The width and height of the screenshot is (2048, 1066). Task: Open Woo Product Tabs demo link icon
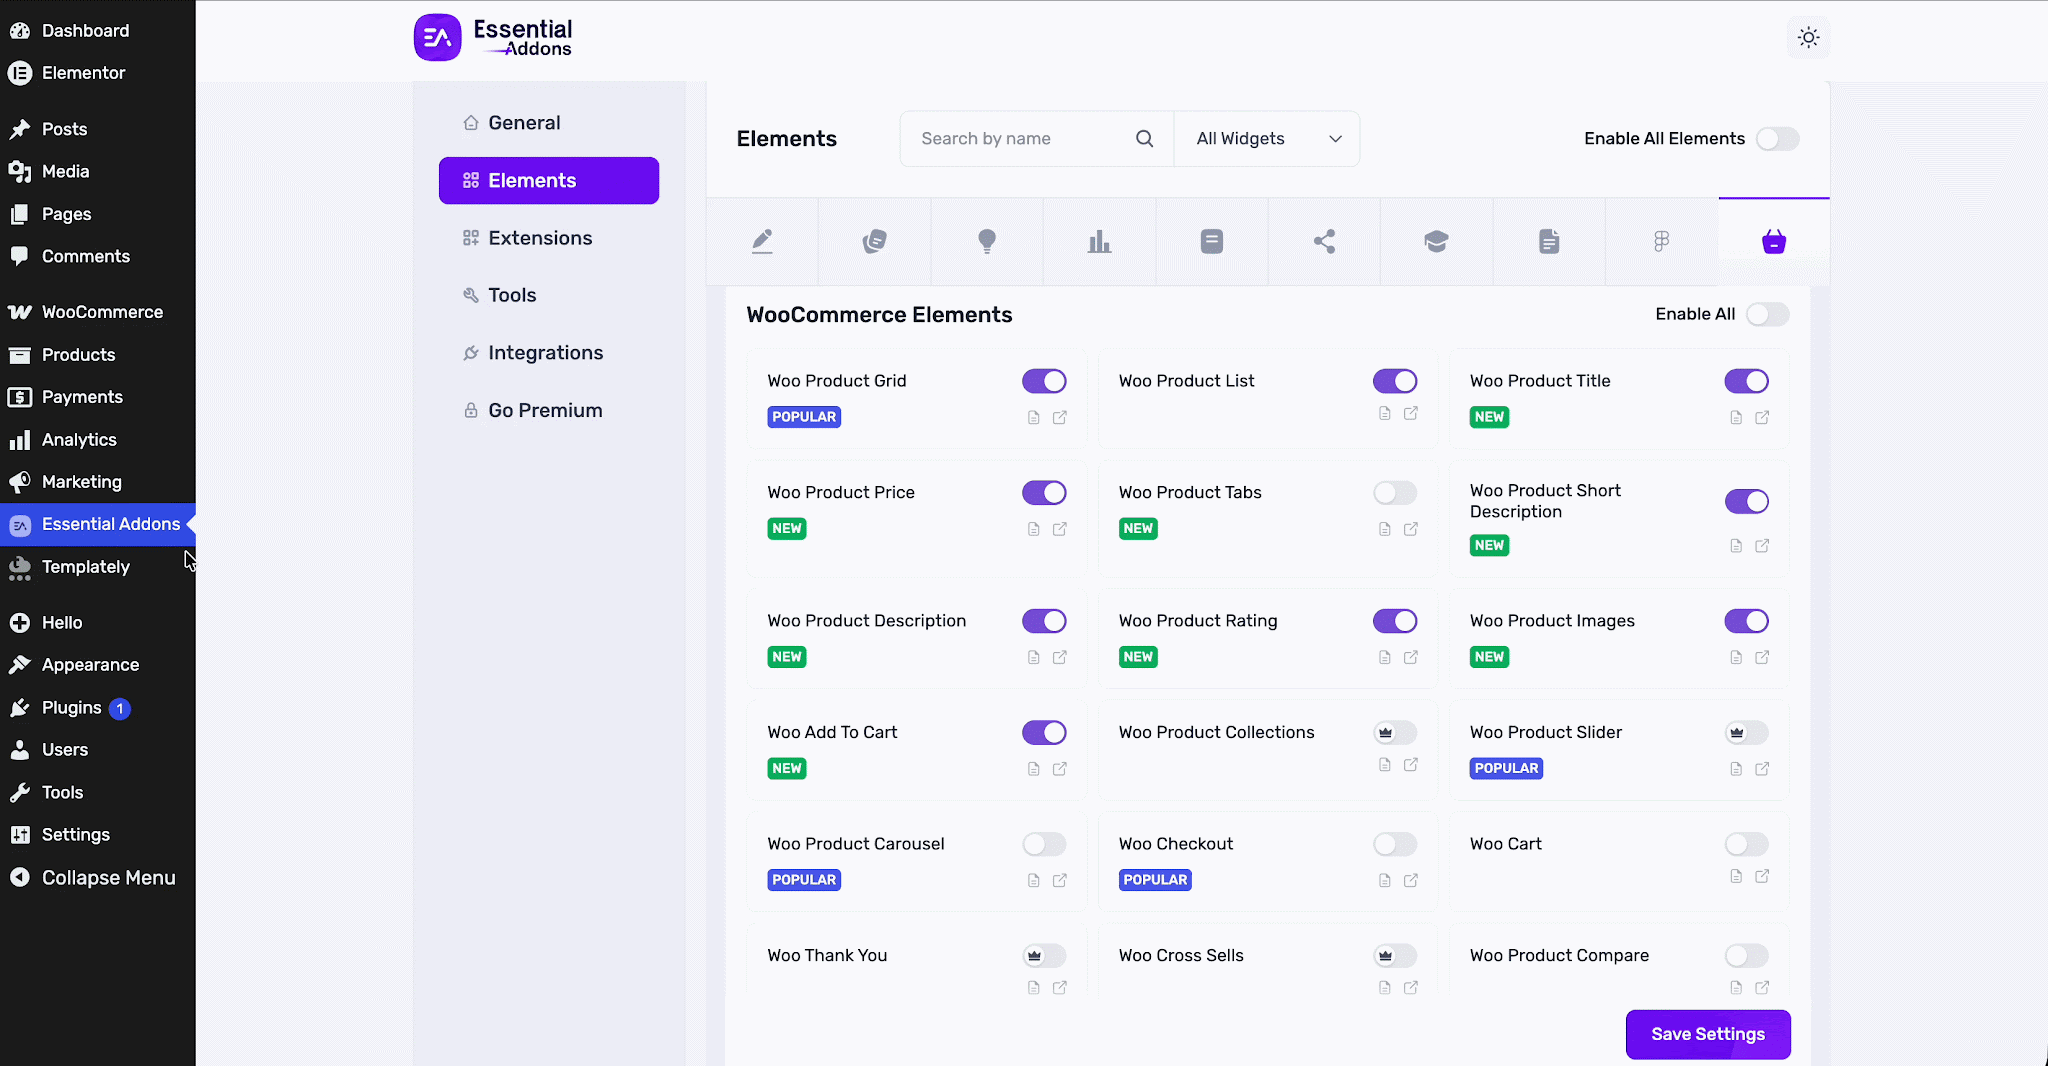coord(1411,529)
